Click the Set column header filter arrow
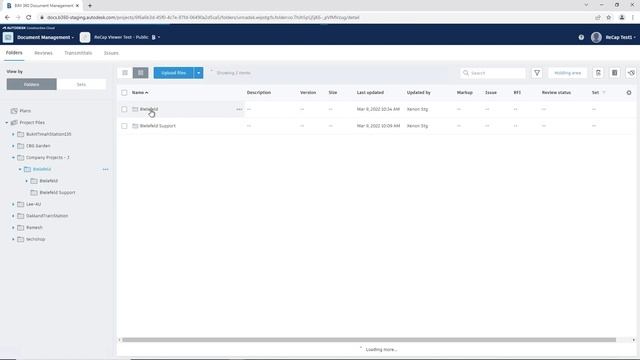Screen dimensions: 640x360 pyautogui.click(x=604, y=93)
